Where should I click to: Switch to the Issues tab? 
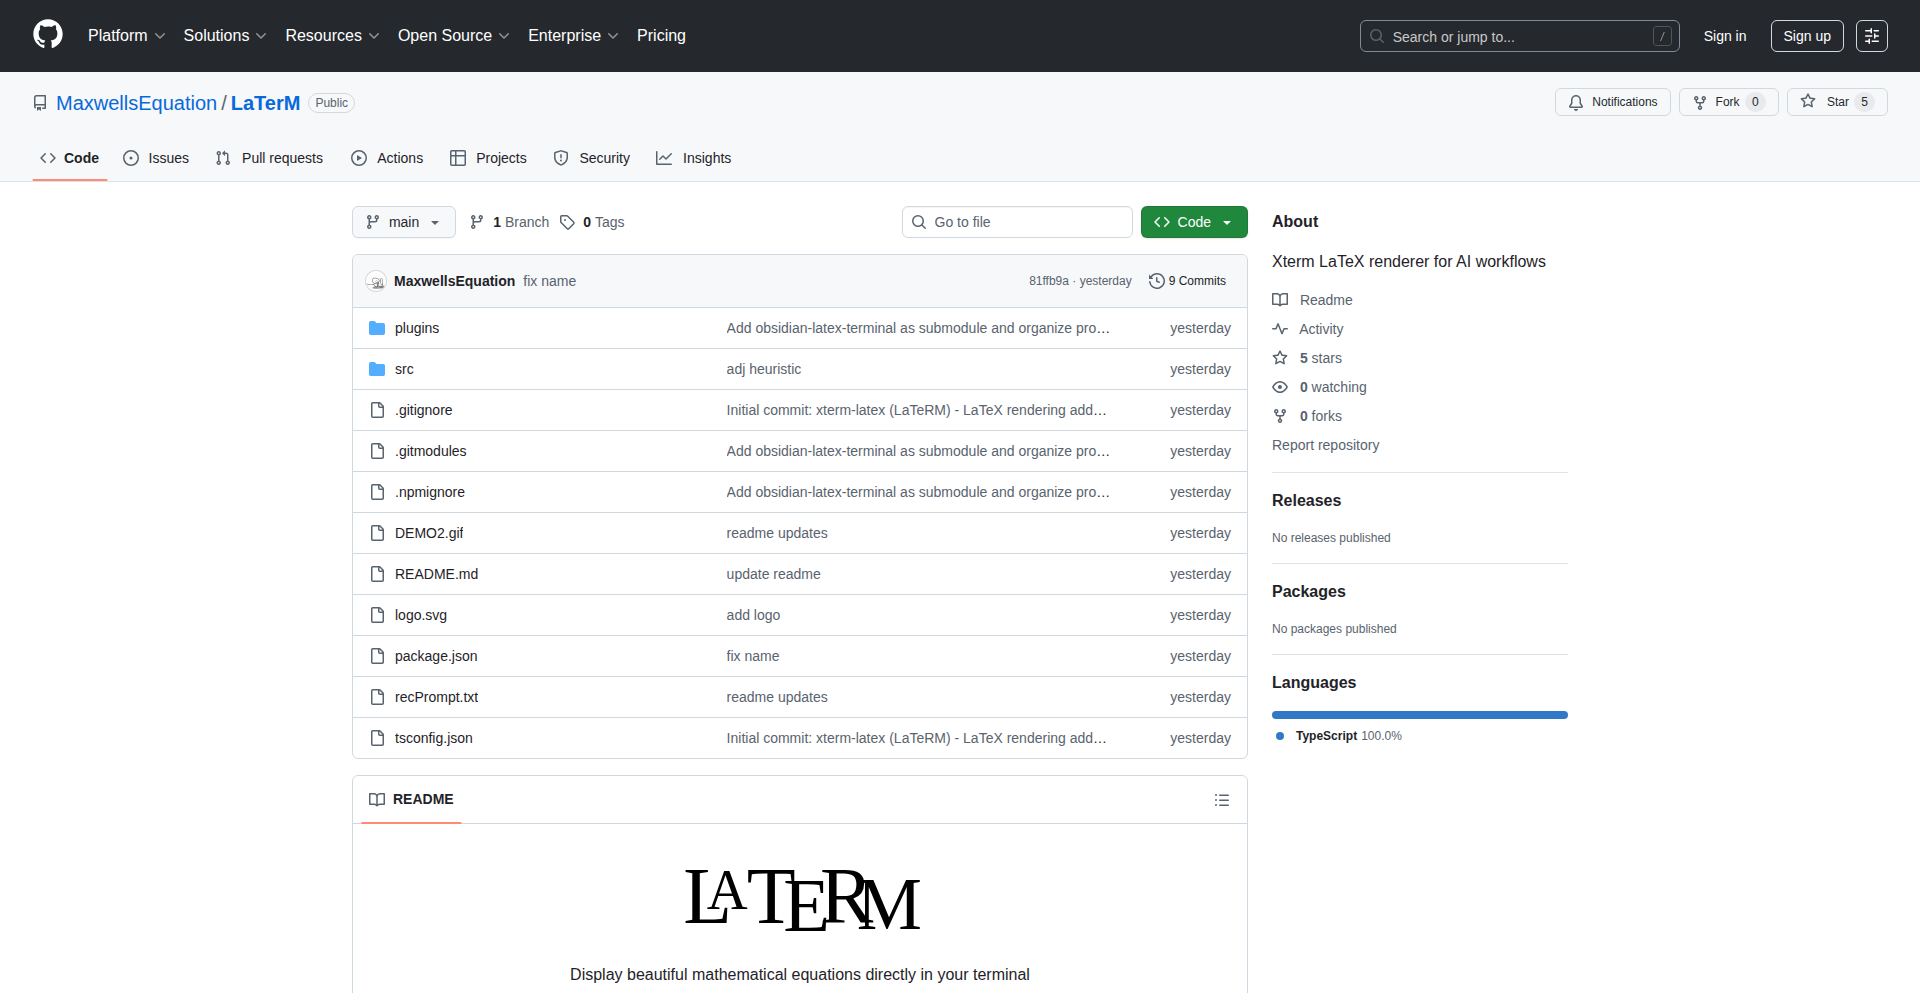pos(156,158)
